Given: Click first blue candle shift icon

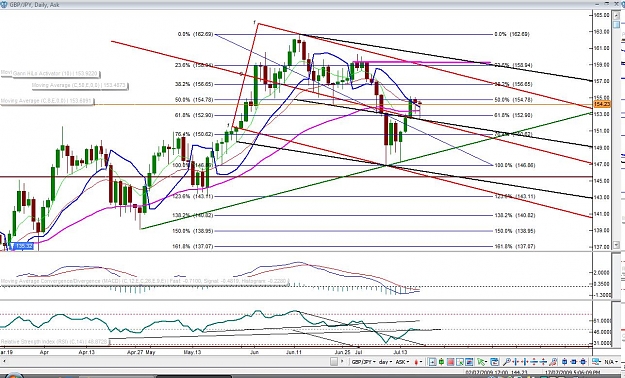Looking at the screenshot, I should pyautogui.click(x=564, y=362).
